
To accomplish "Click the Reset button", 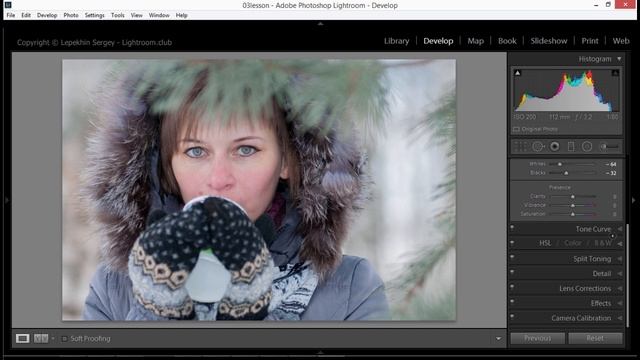I will point(595,338).
